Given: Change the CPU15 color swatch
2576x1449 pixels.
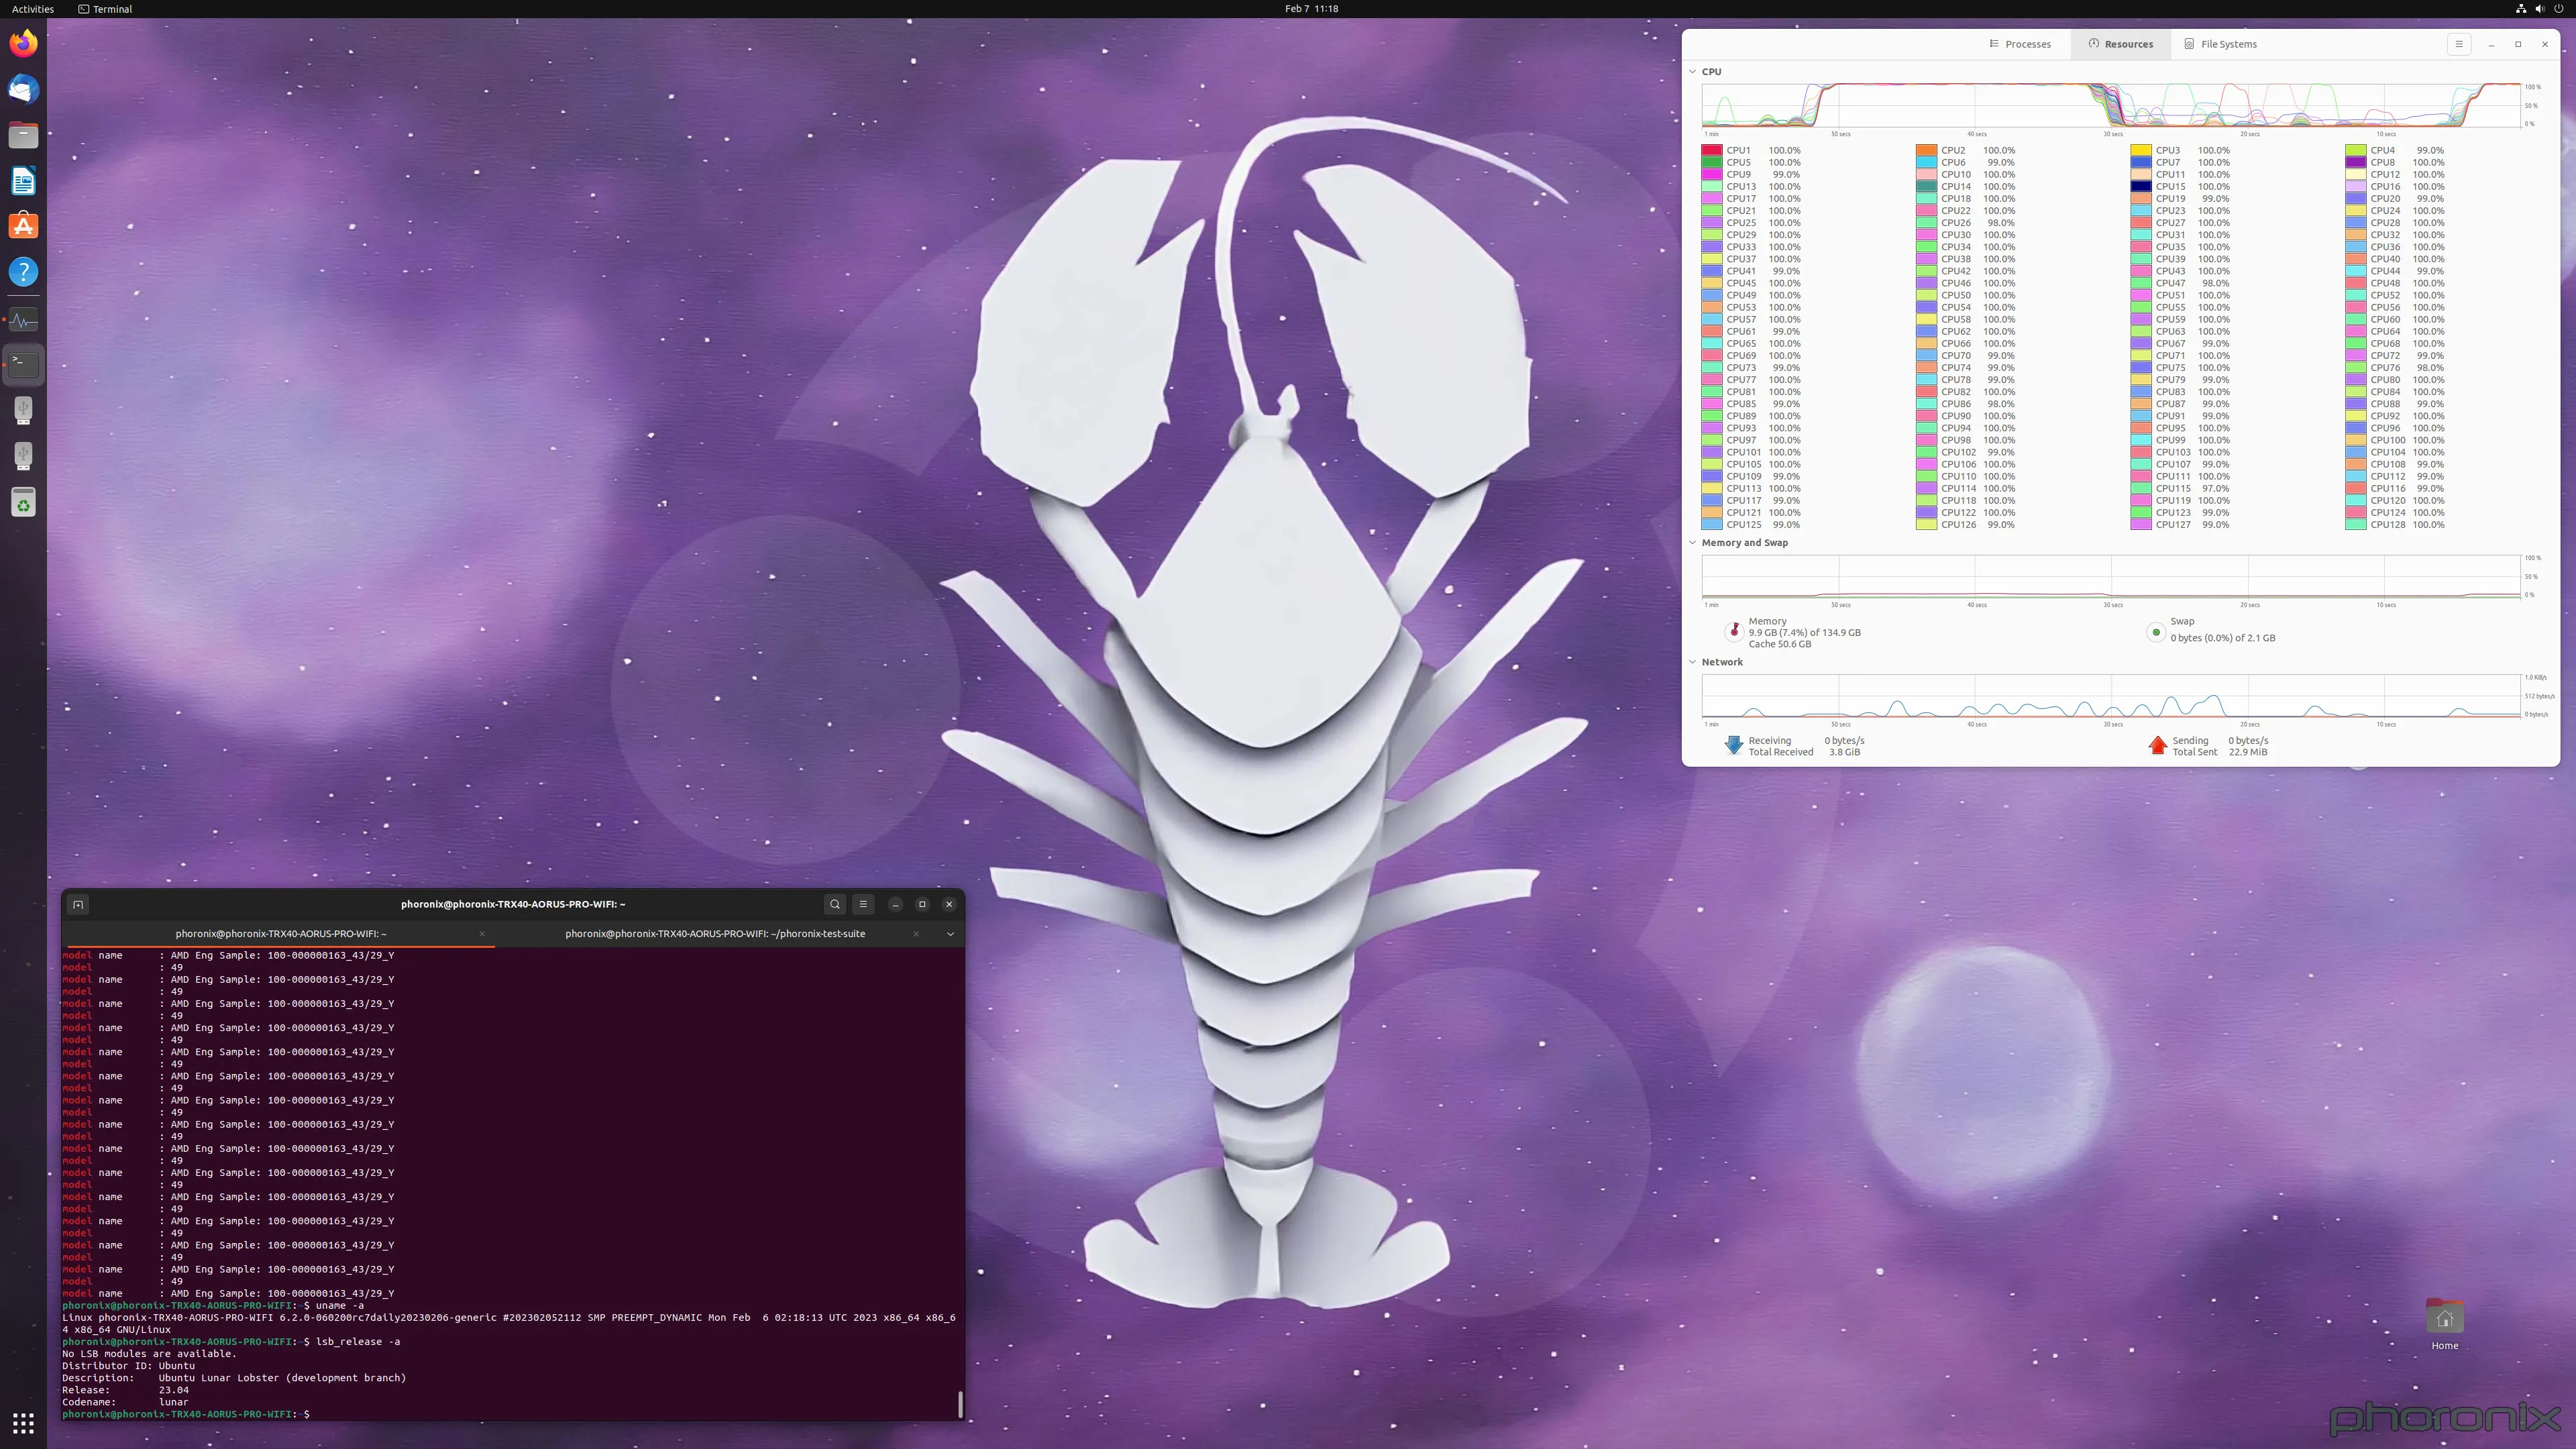Looking at the screenshot, I should [x=2140, y=187].
